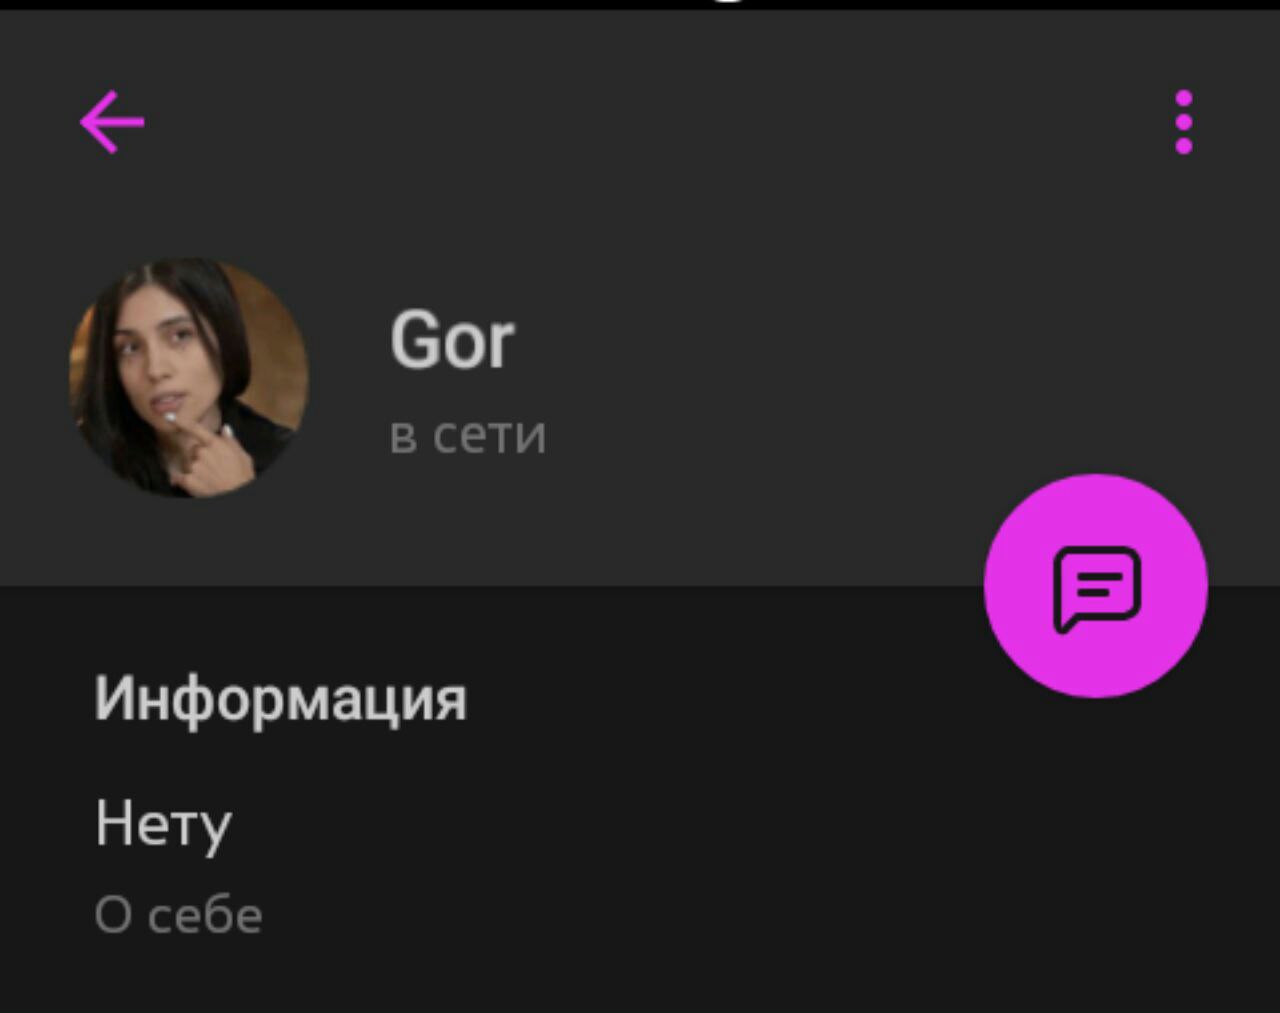
Task: Tap the speech bubble icon
Action: pos(1096,589)
